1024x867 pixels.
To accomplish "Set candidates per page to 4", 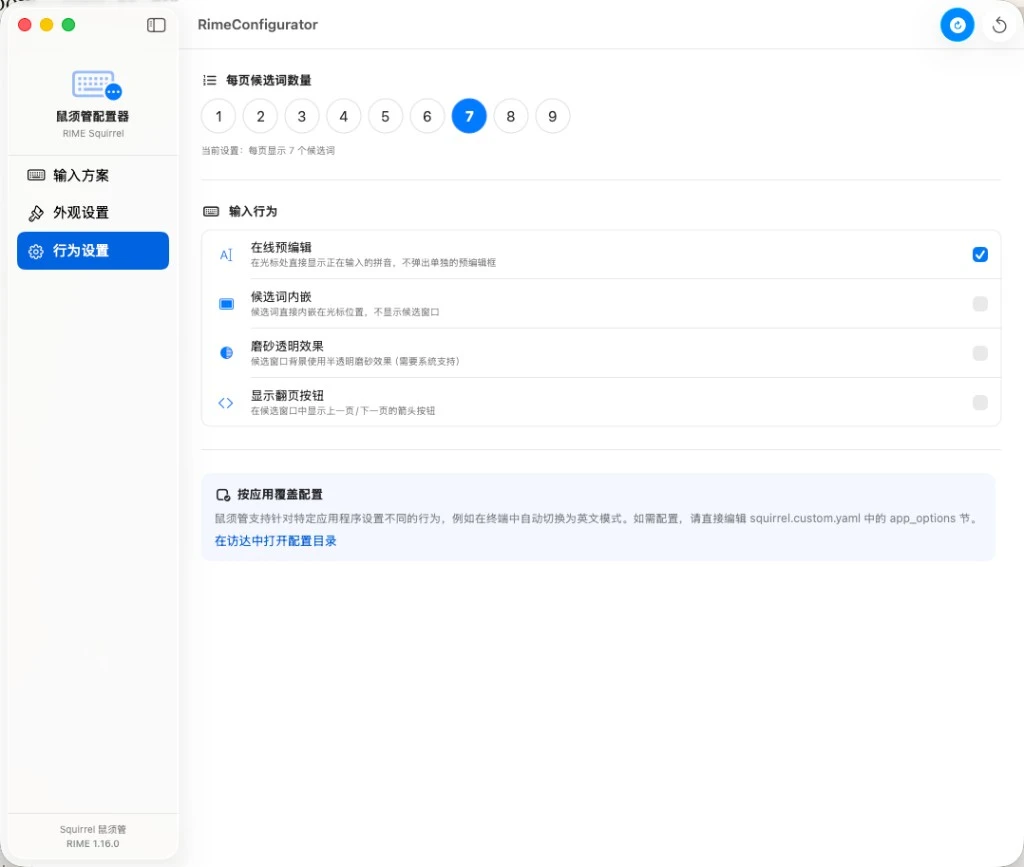I will 344,116.
